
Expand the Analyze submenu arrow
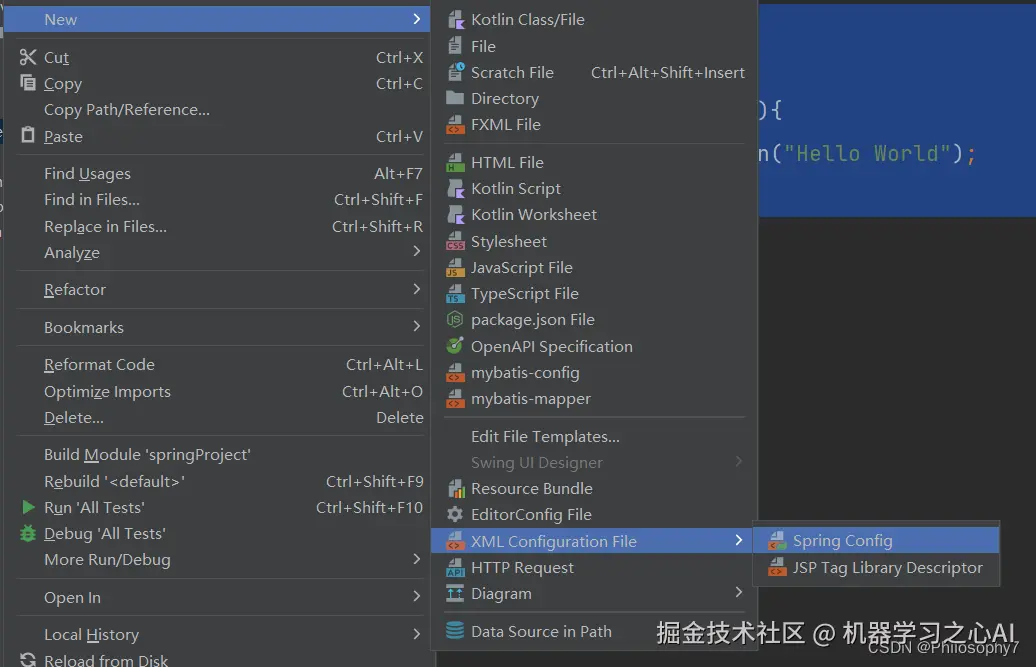[416, 251]
